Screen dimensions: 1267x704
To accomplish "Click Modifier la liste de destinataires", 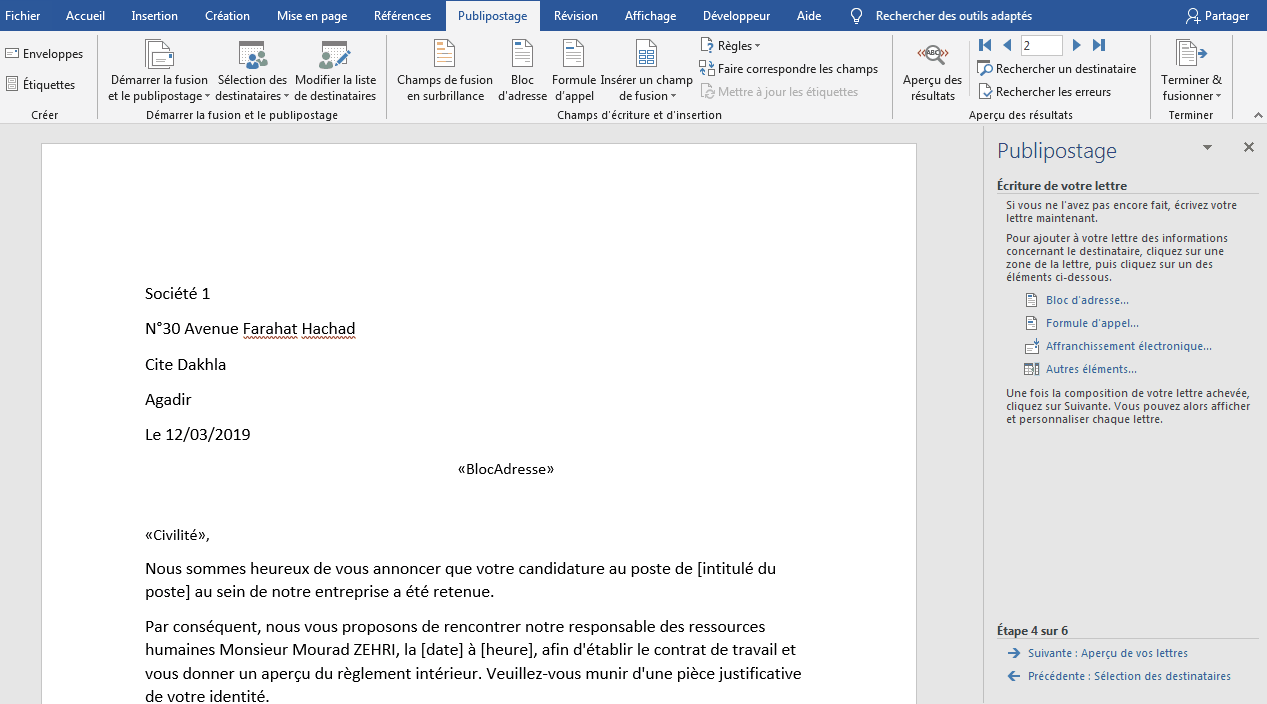I will click(335, 71).
